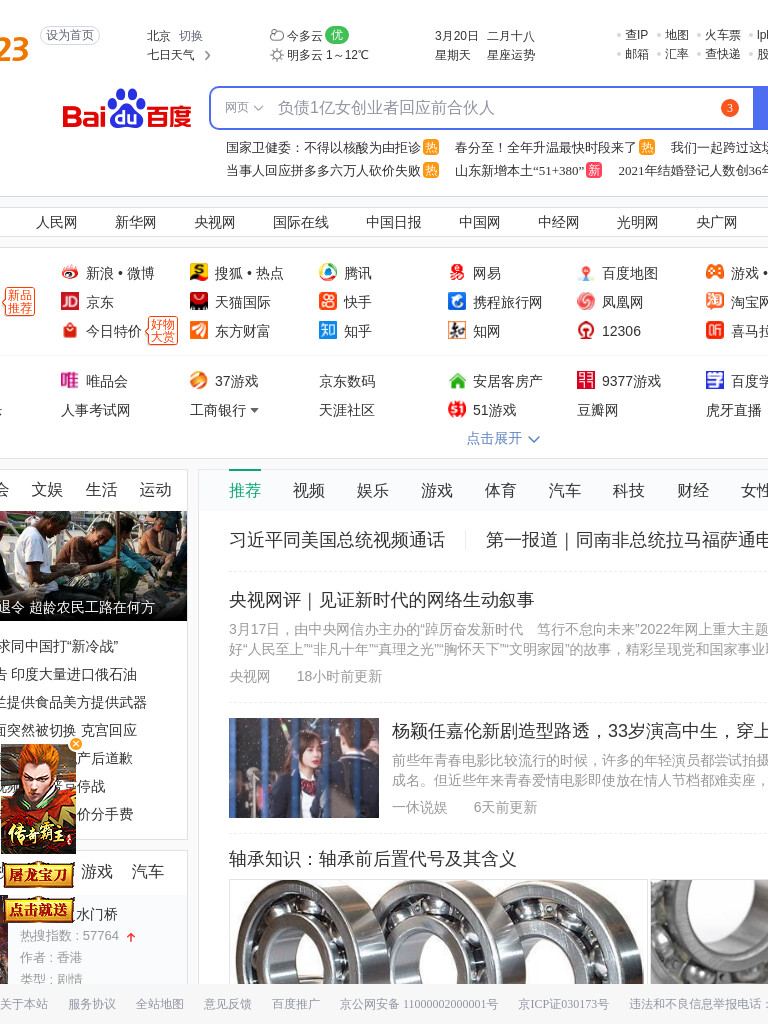
Task: Open article 央视网评｜见证新时代的网络生动叙事
Action: (x=381, y=600)
